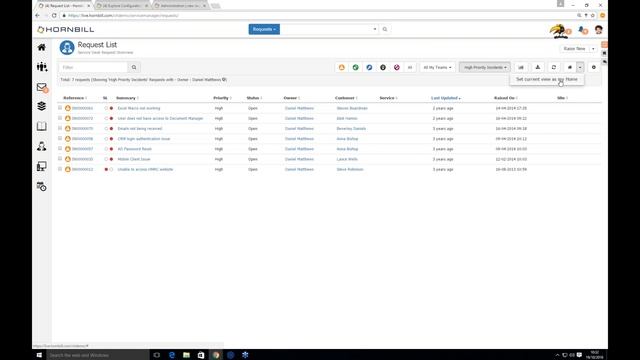The image size is (640, 360).
Task: Open User does not have access to Document Manager
Action: click(160, 118)
